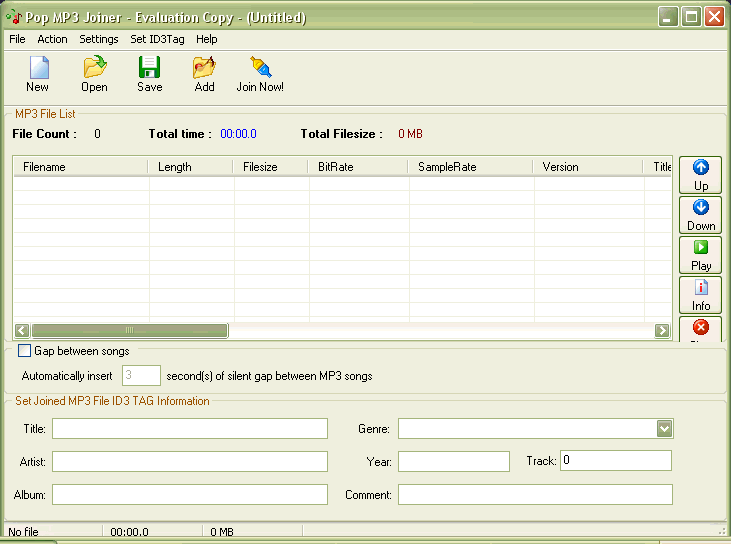The height and width of the screenshot is (544, 731).
Task: Add MP3 files with Add icon
Action: tap(204, 67)
